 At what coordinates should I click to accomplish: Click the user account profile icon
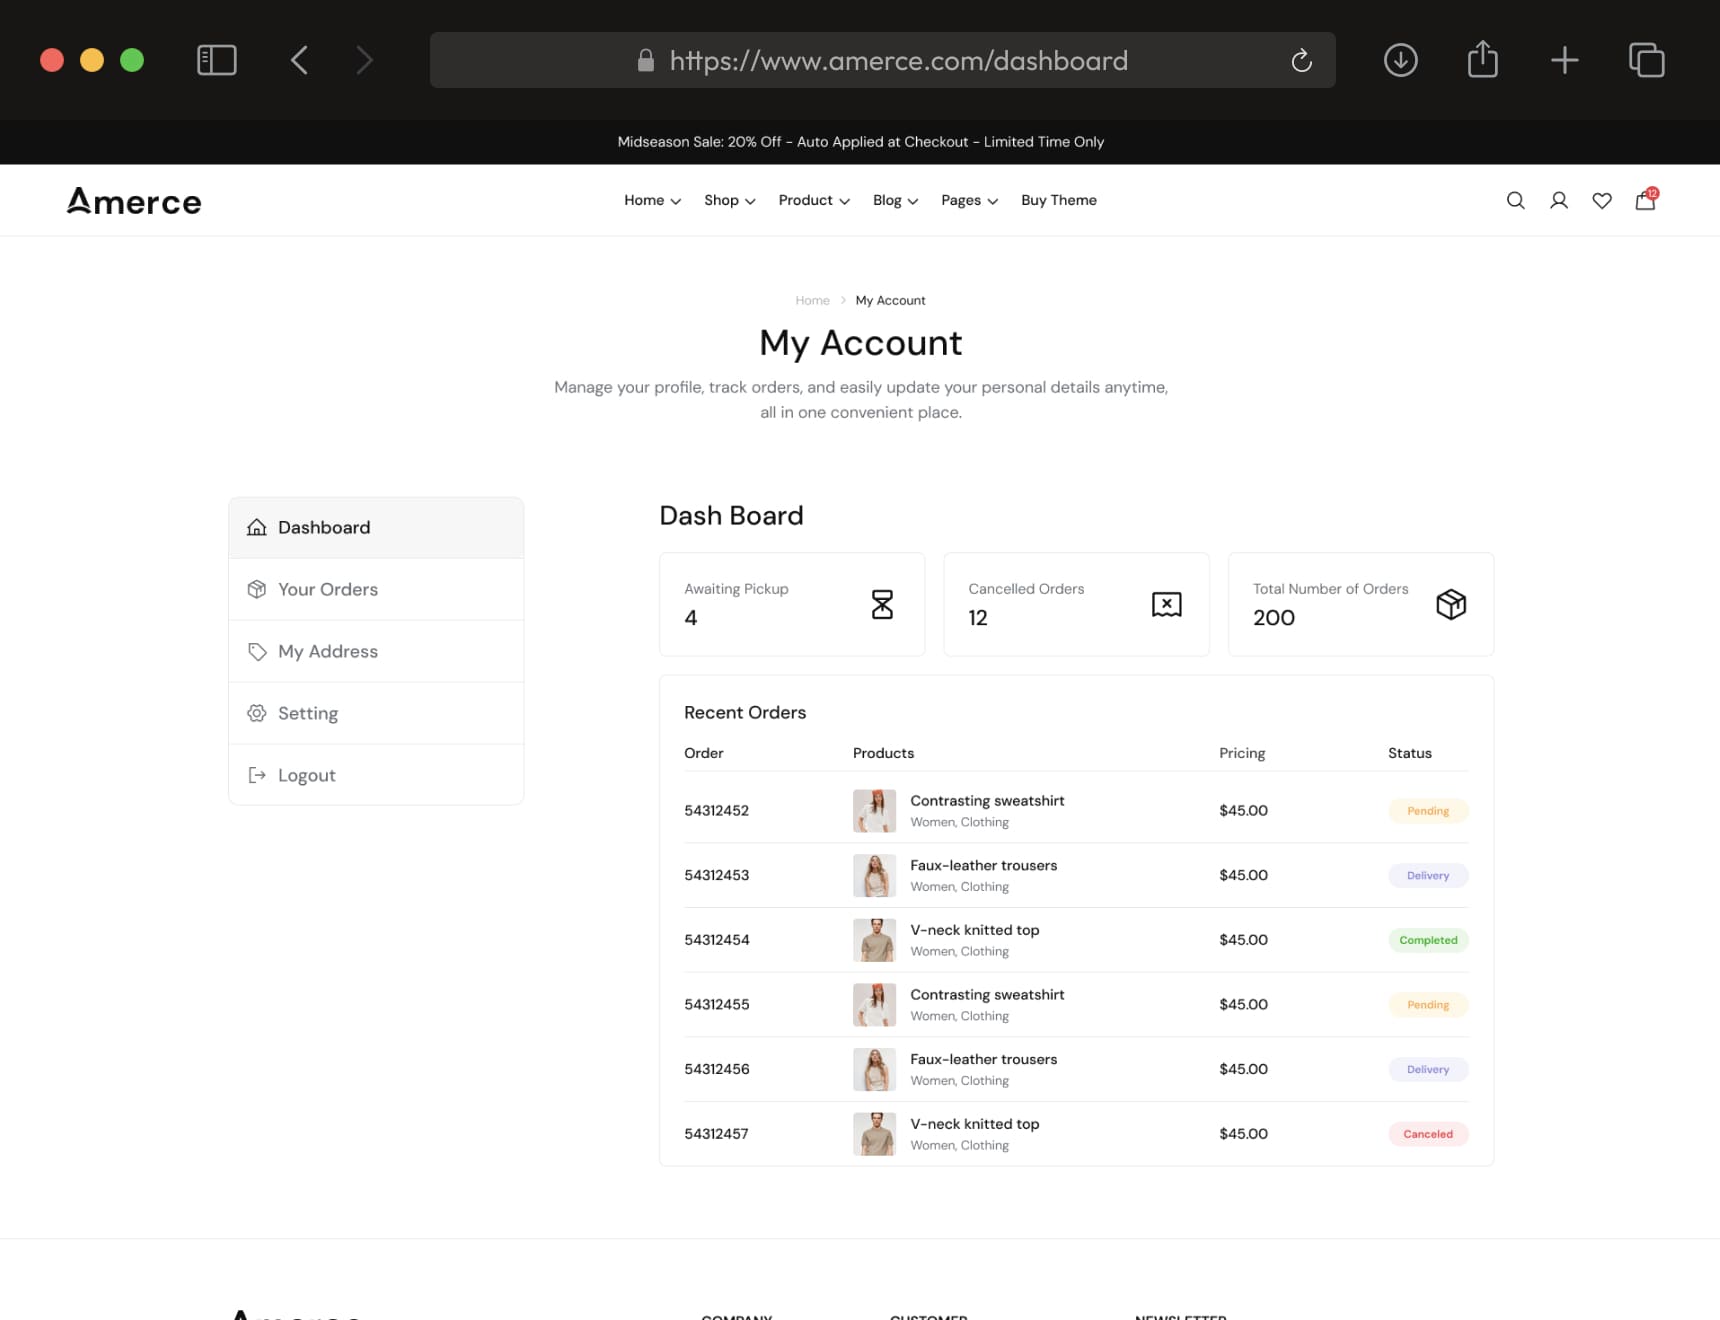1558,201
